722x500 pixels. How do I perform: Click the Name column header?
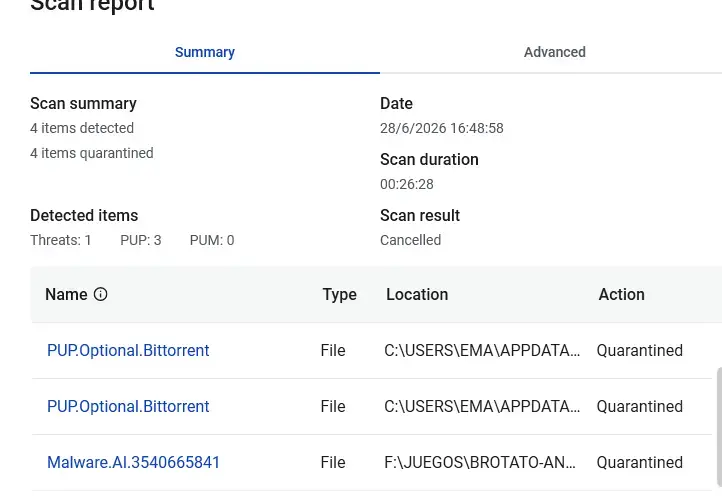click(x=66, y=294)
